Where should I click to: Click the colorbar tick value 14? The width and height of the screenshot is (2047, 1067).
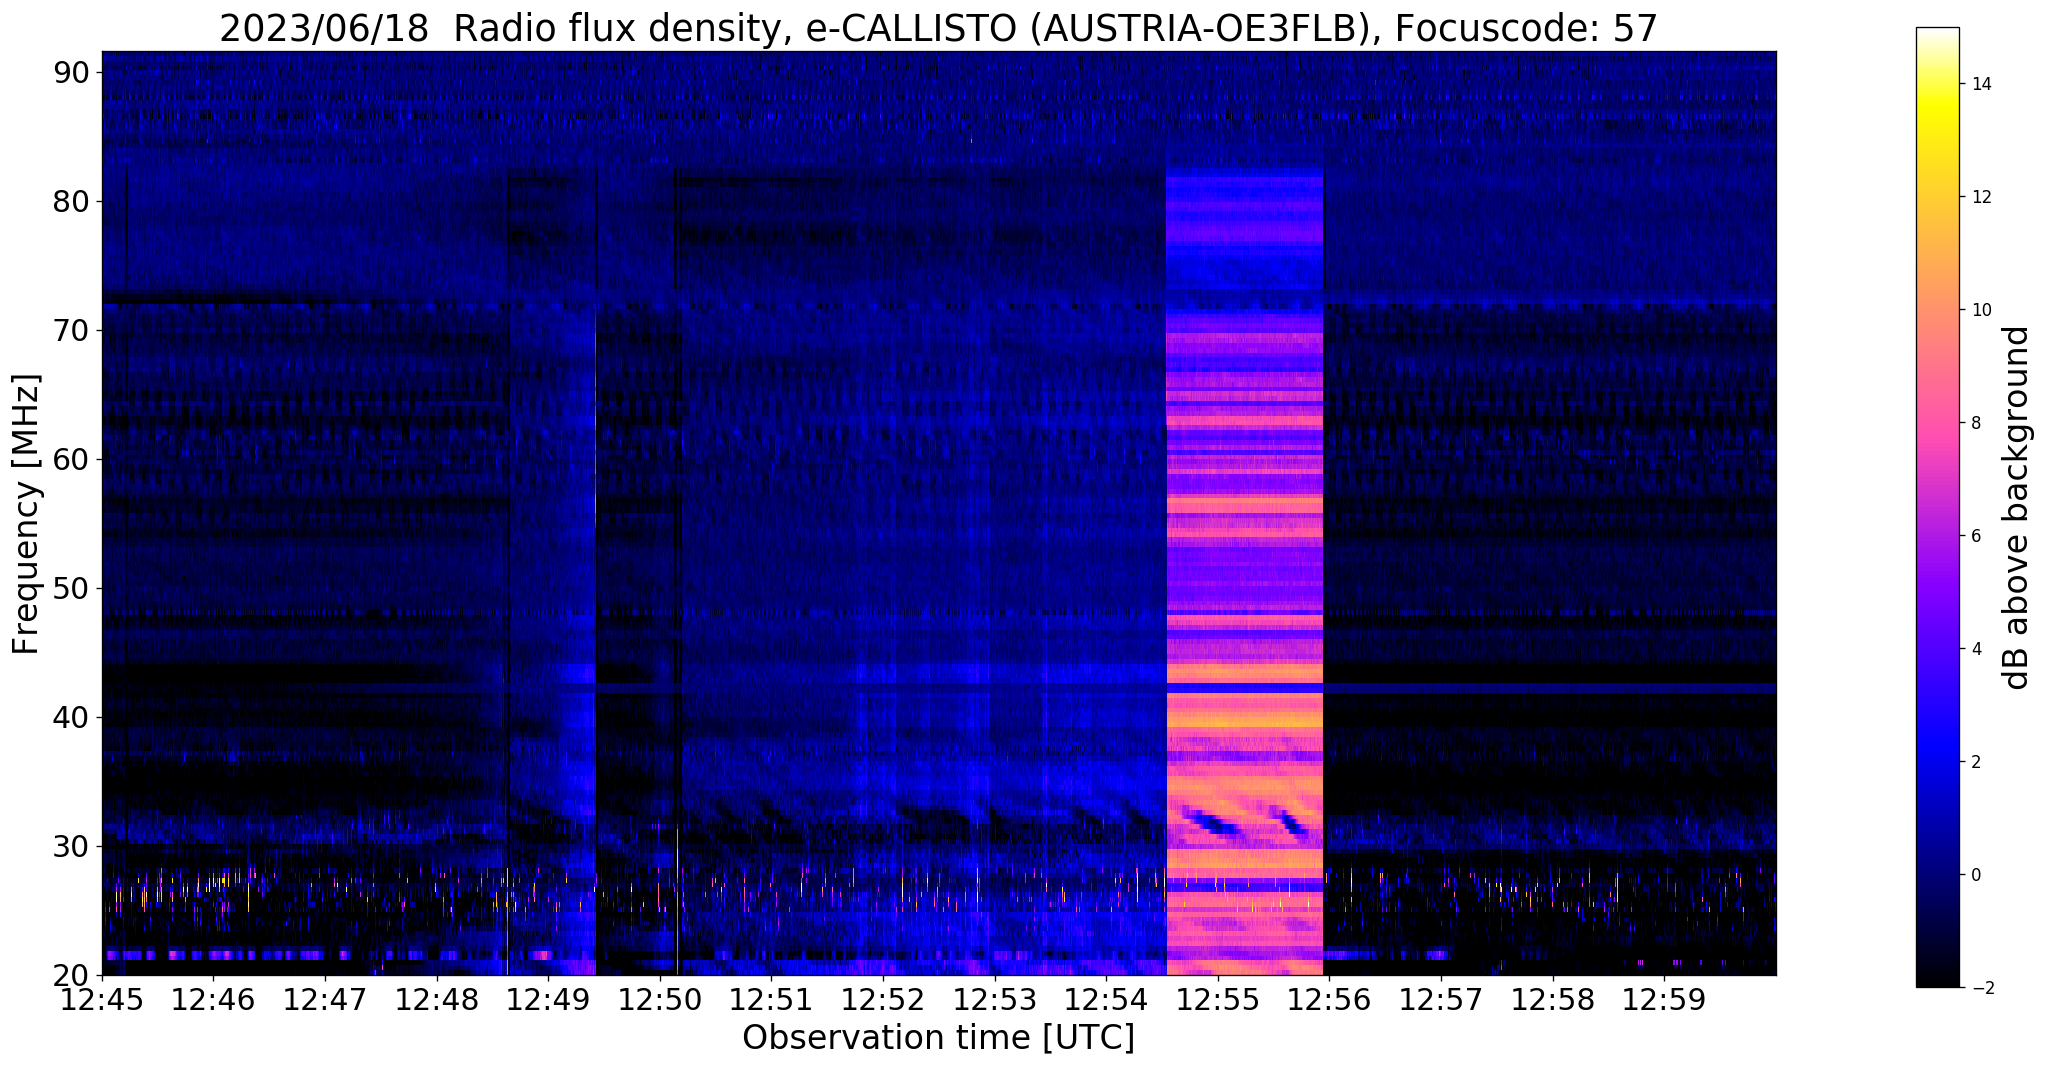tap(1979, 84)
